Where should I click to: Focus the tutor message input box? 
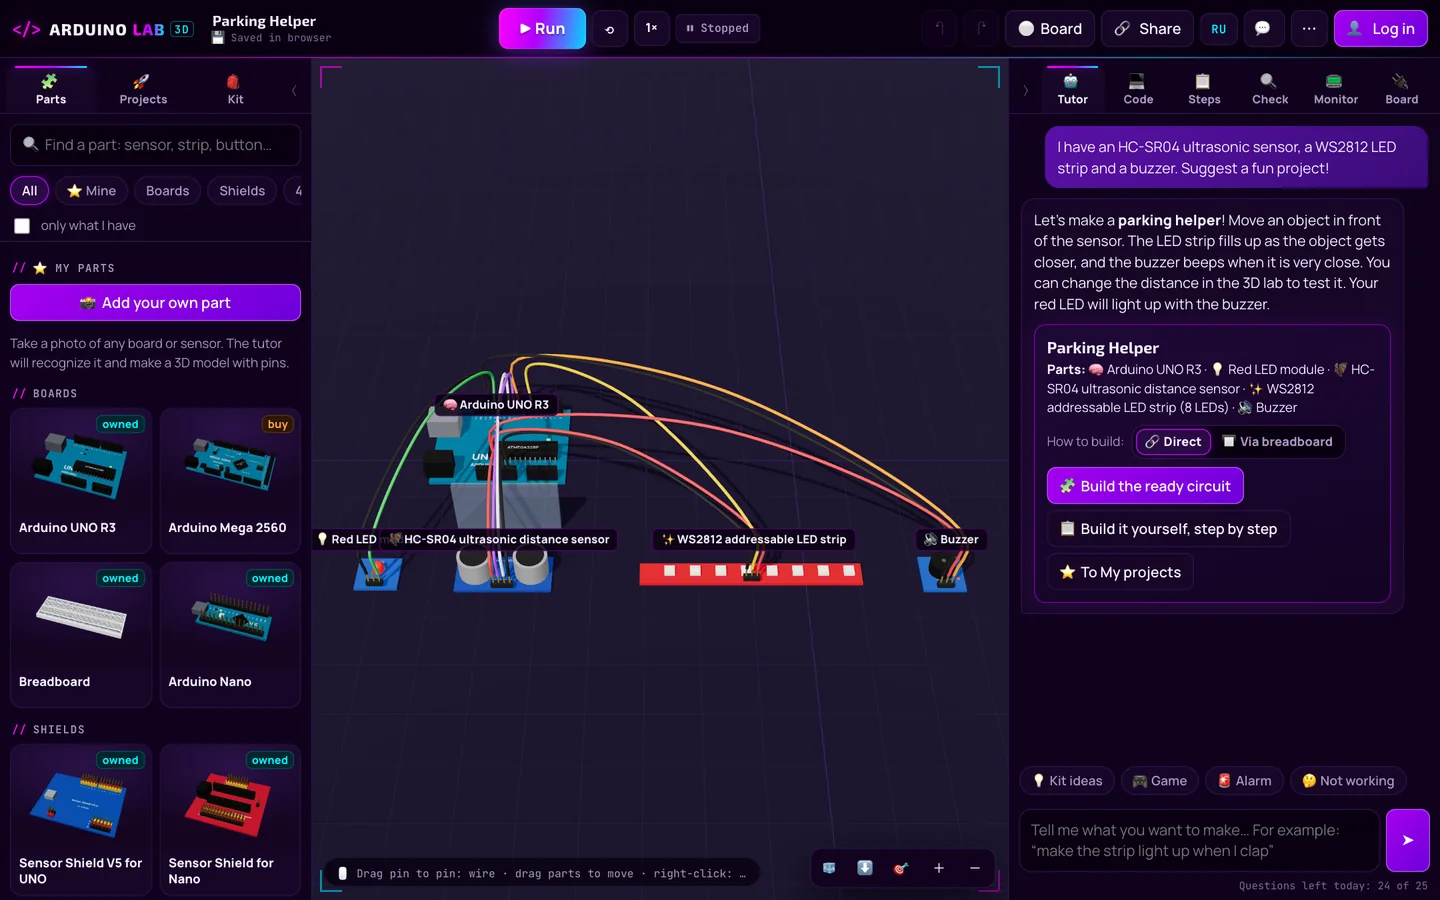(x=1199, y=840)
